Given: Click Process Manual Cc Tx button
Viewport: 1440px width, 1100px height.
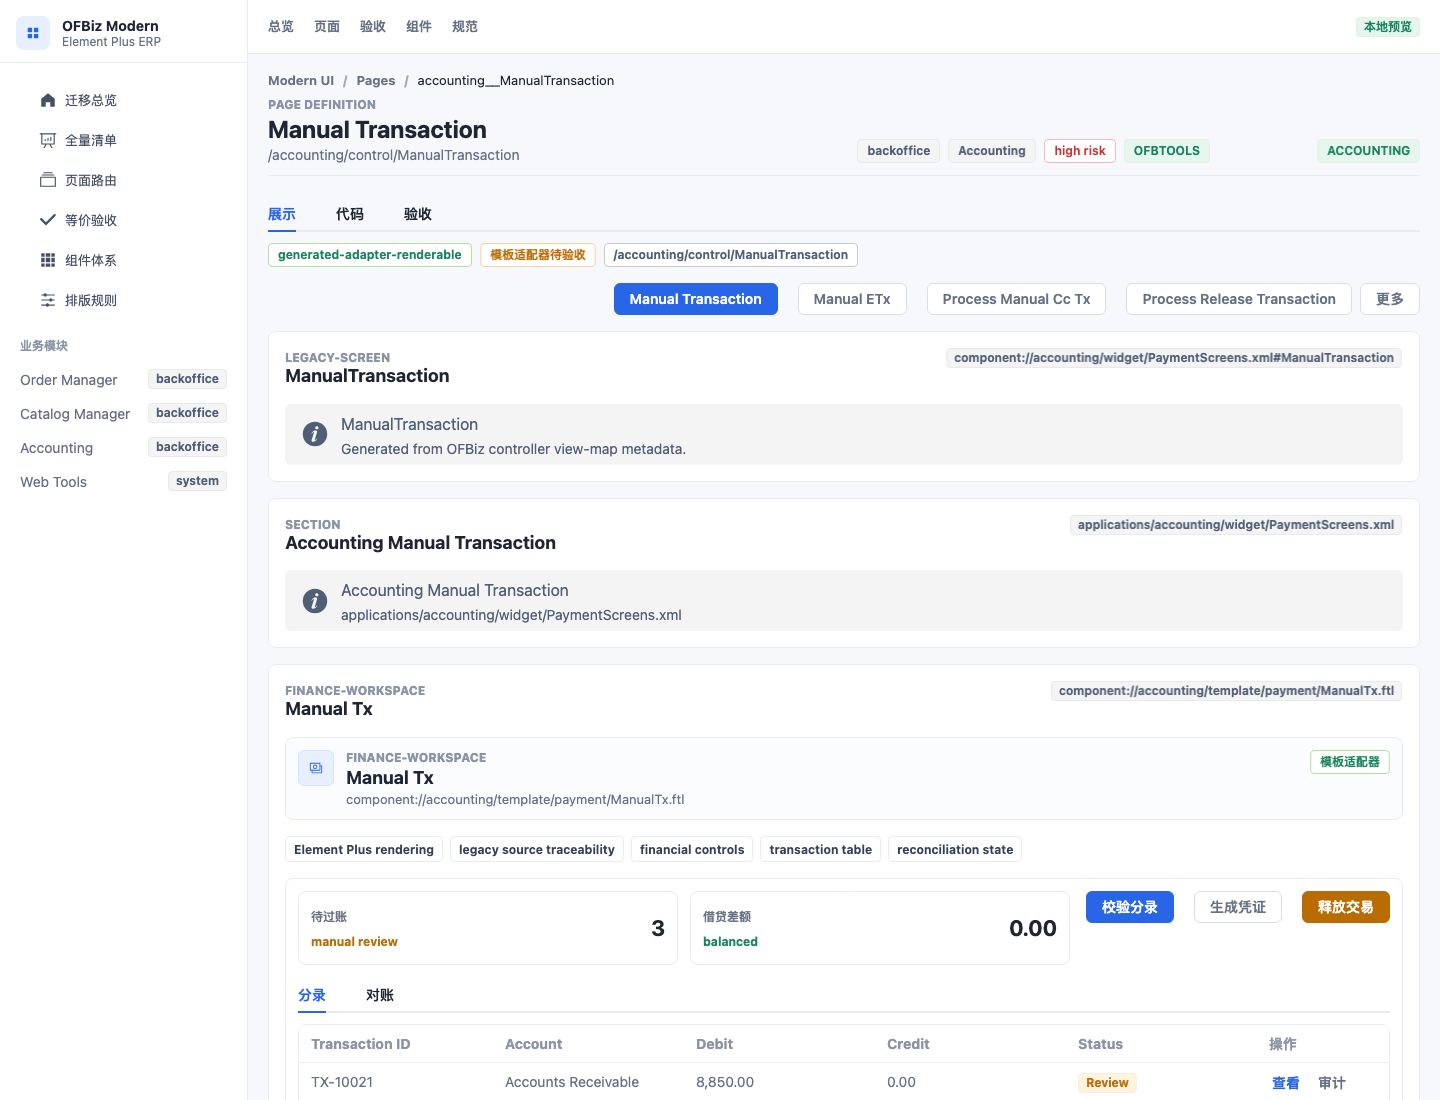Looking at the screenshot, I should tap(1016, 299).
